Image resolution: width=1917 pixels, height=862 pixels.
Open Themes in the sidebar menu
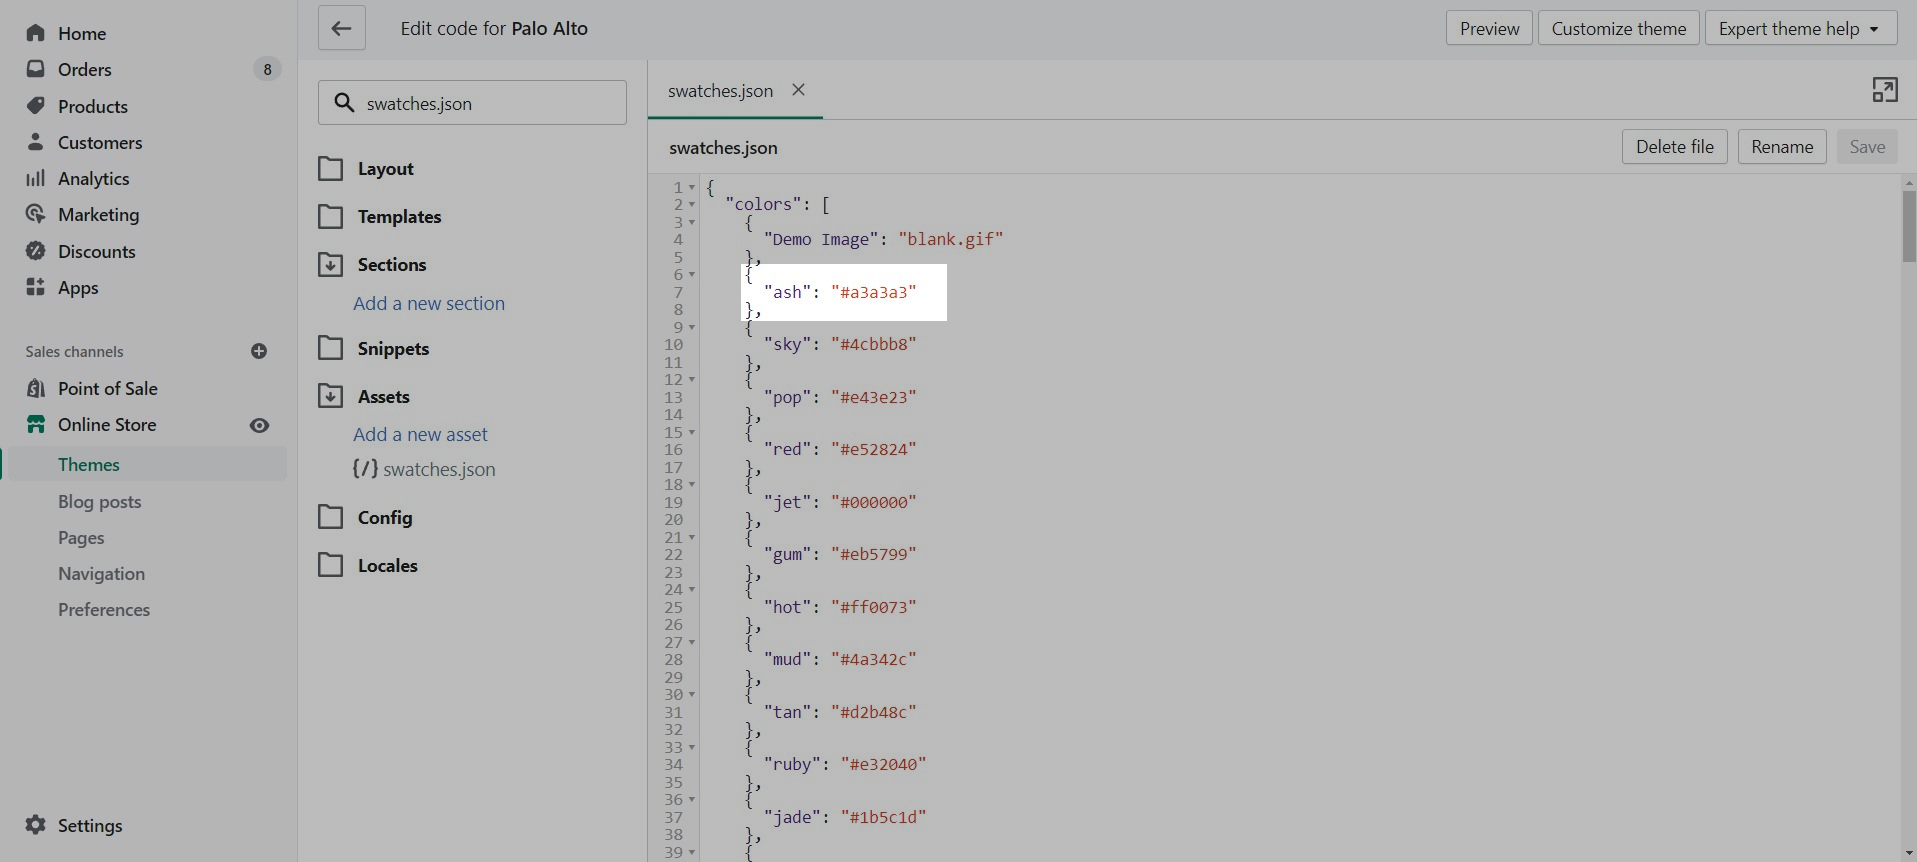pos(89,465)
